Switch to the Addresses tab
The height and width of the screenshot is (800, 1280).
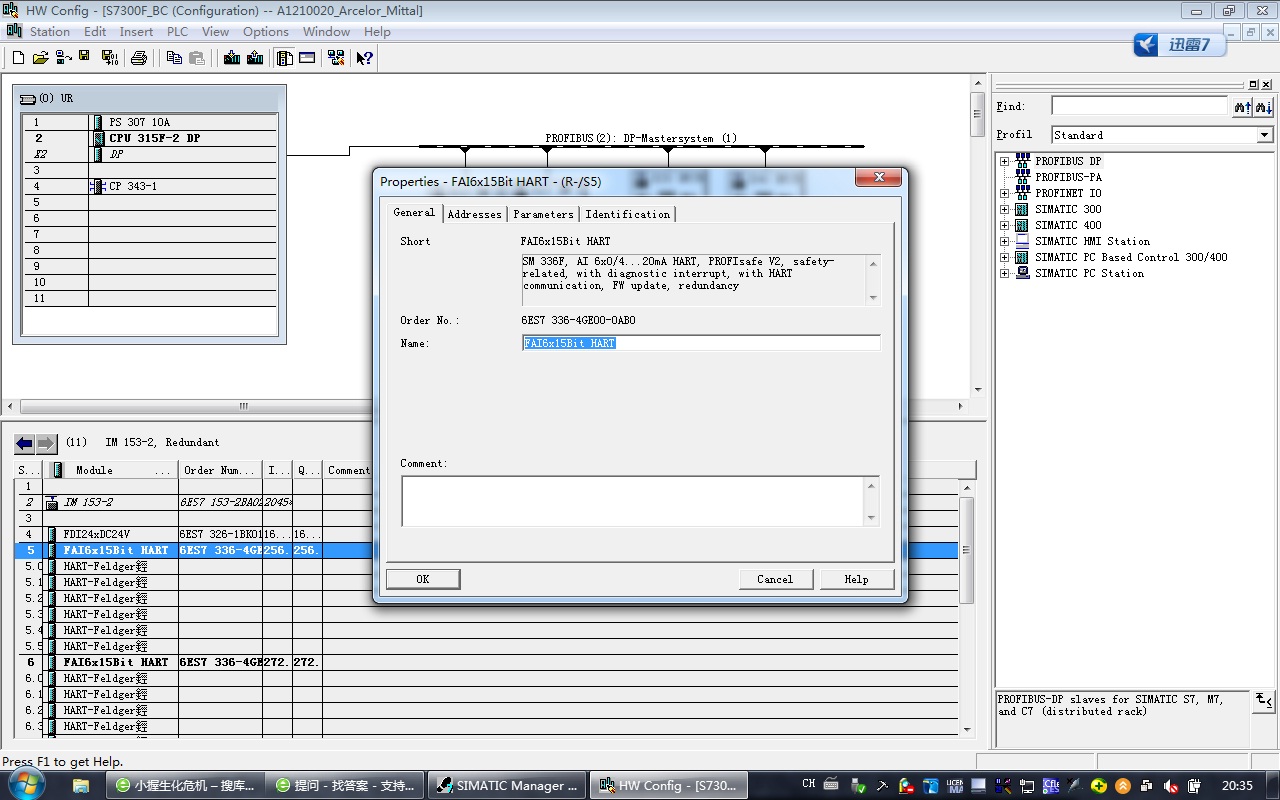(474, 214)
